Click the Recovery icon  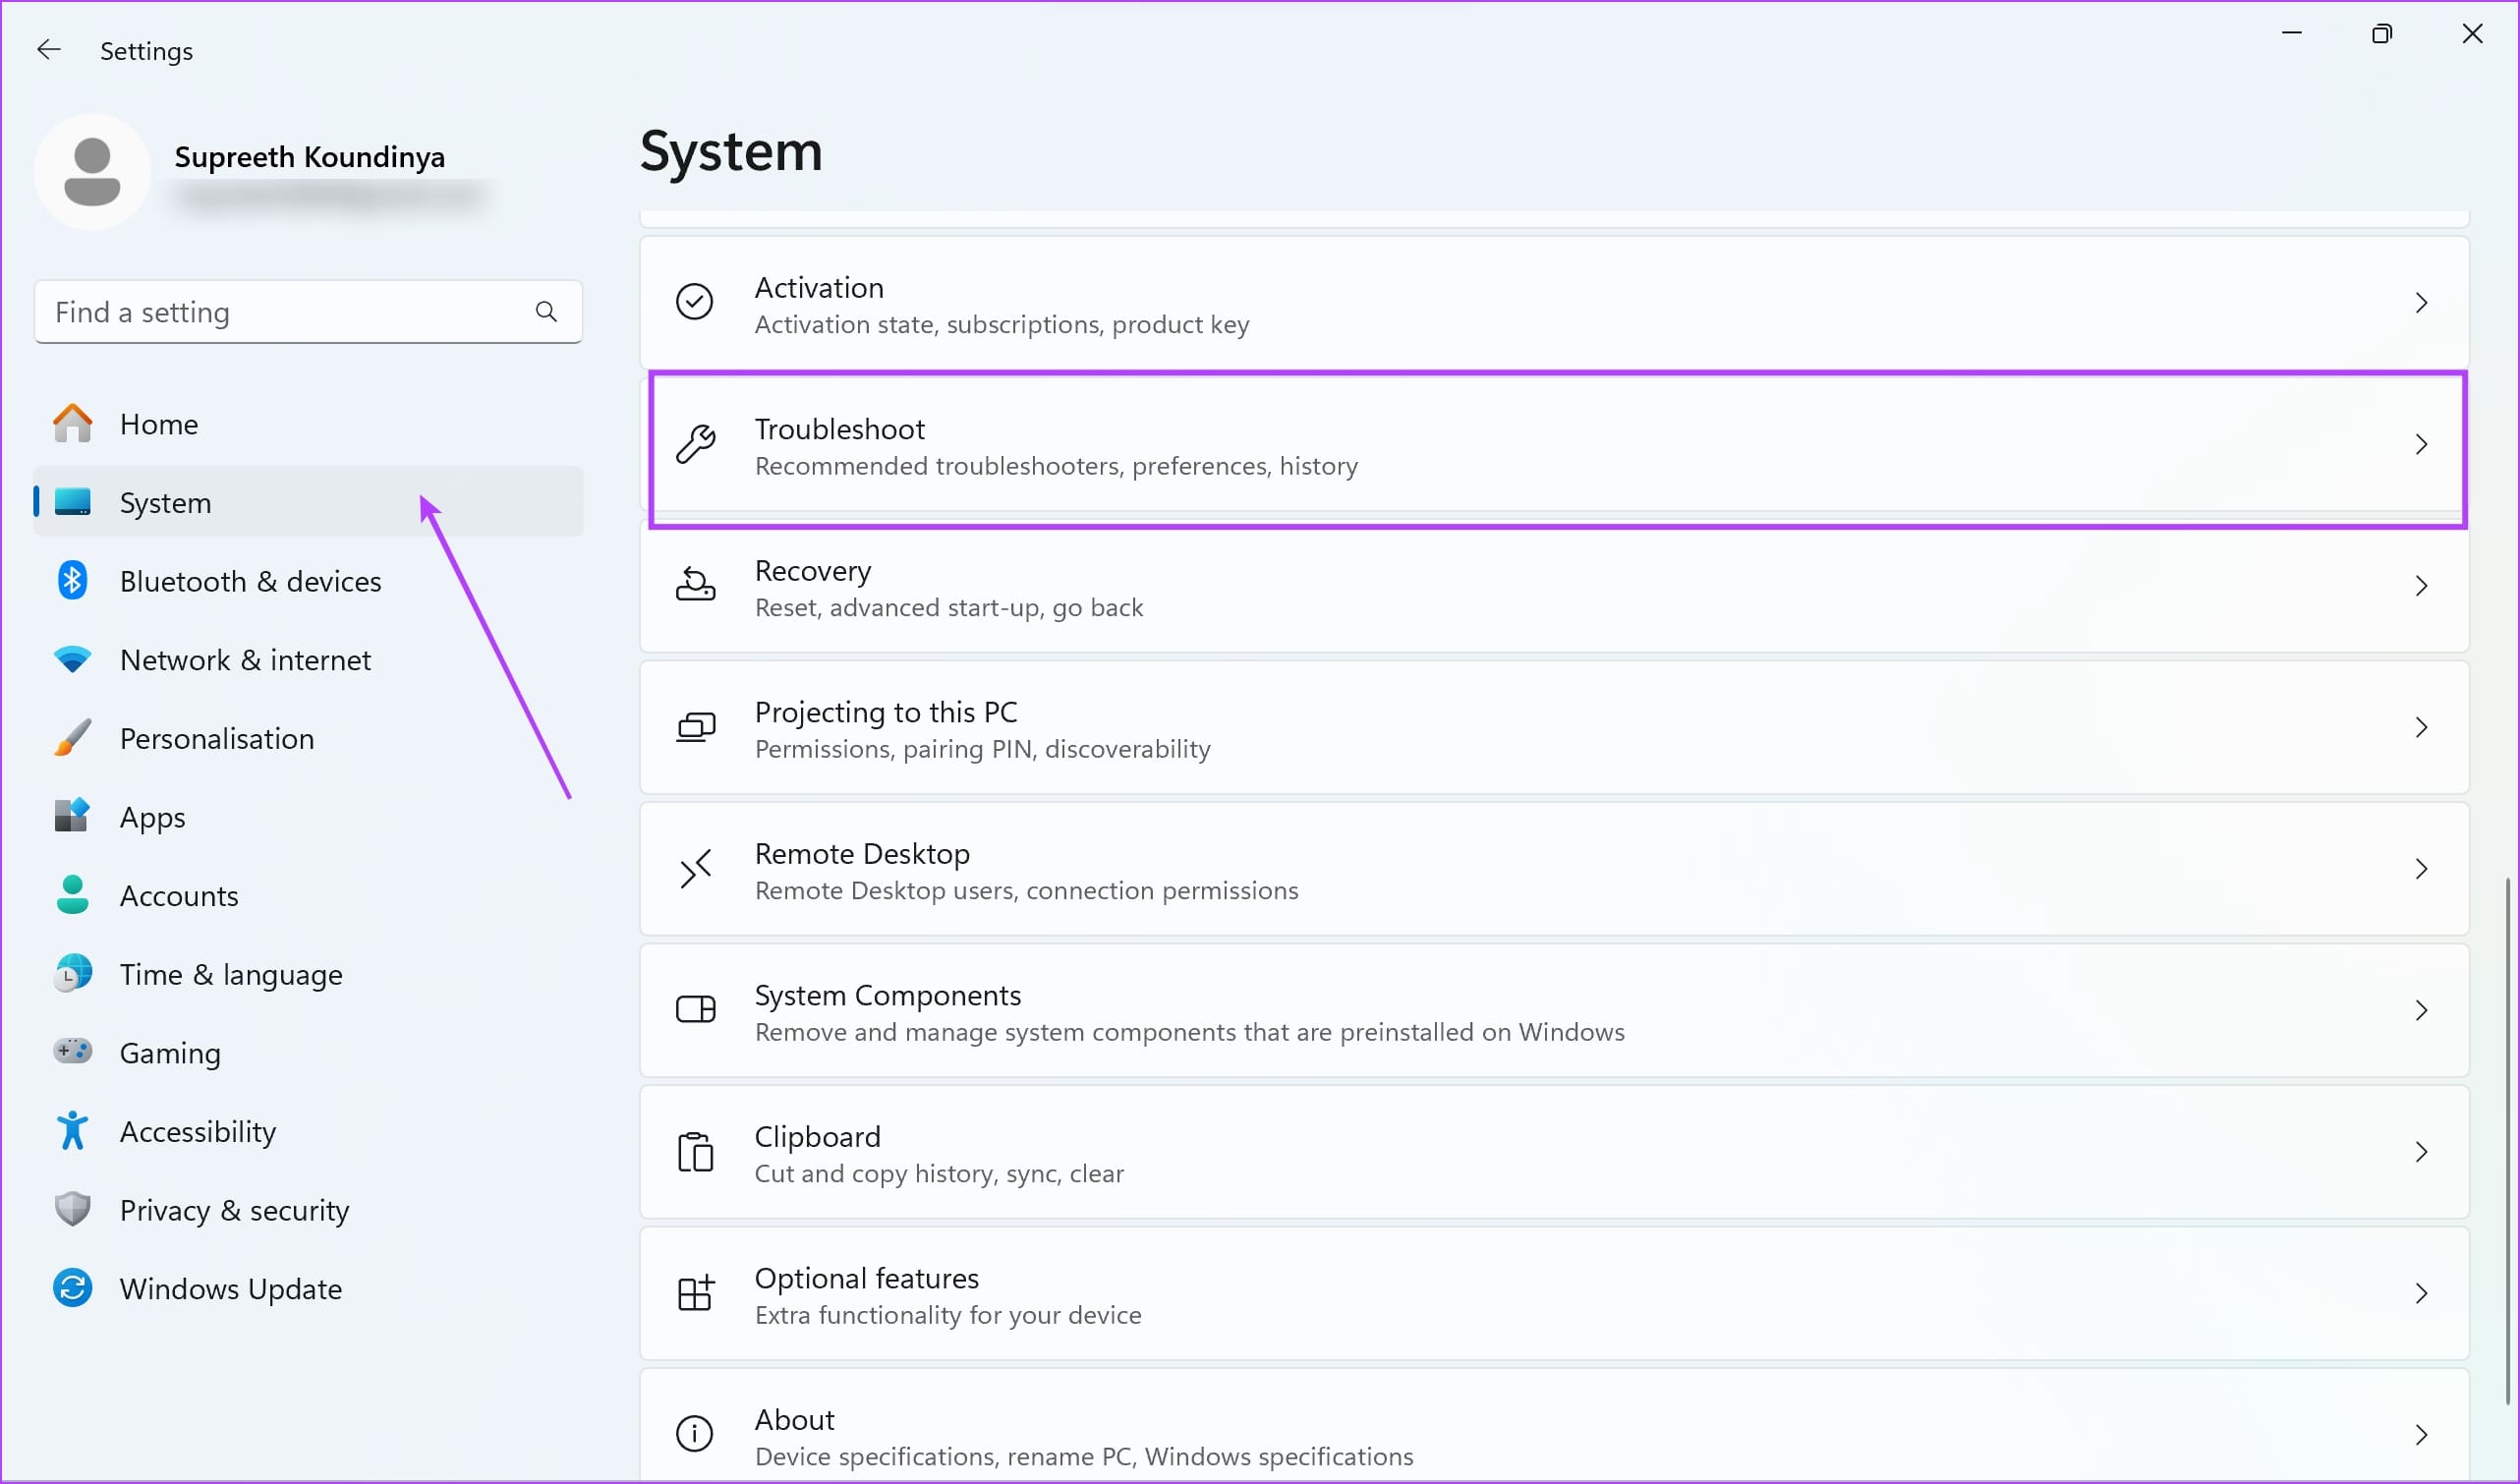[696, 587]
